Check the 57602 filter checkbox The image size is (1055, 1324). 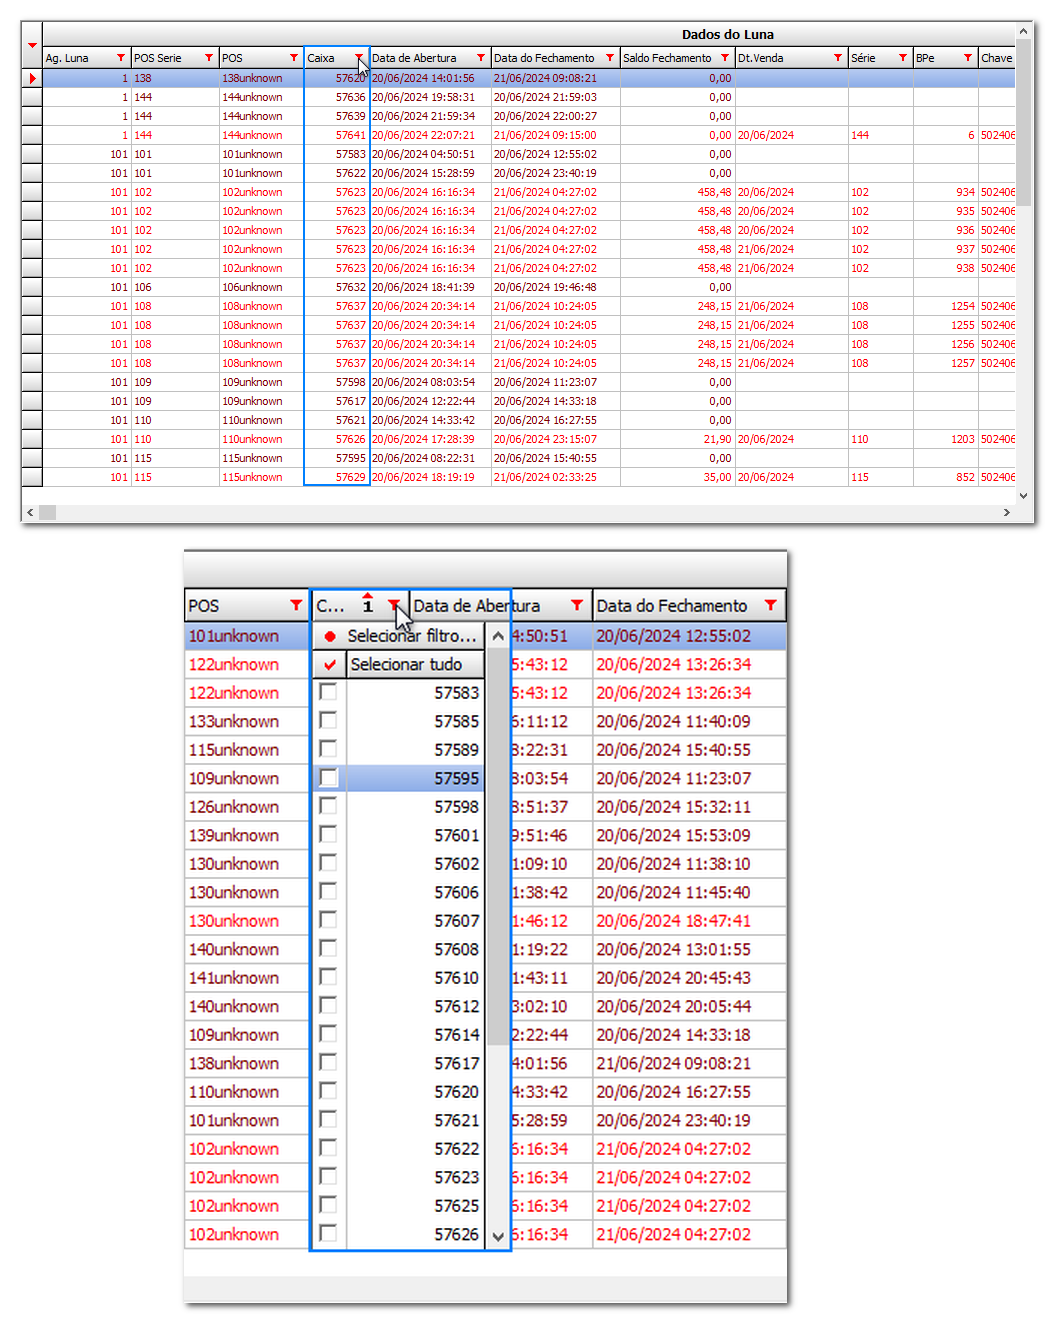(x=328, y=863)
